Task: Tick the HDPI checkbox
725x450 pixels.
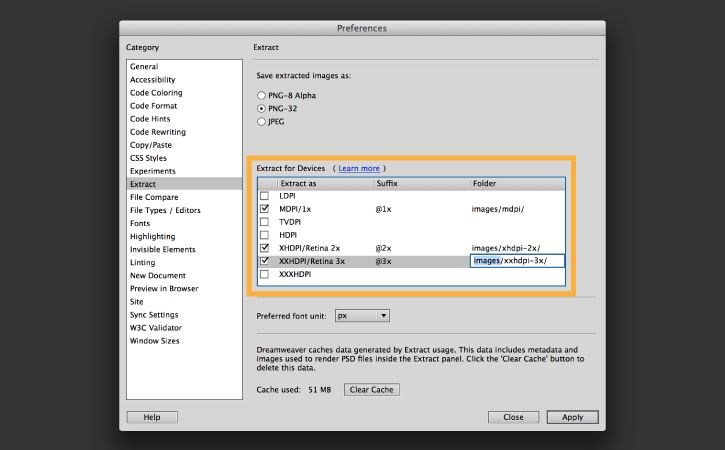Action: click(x=264, y=235)
